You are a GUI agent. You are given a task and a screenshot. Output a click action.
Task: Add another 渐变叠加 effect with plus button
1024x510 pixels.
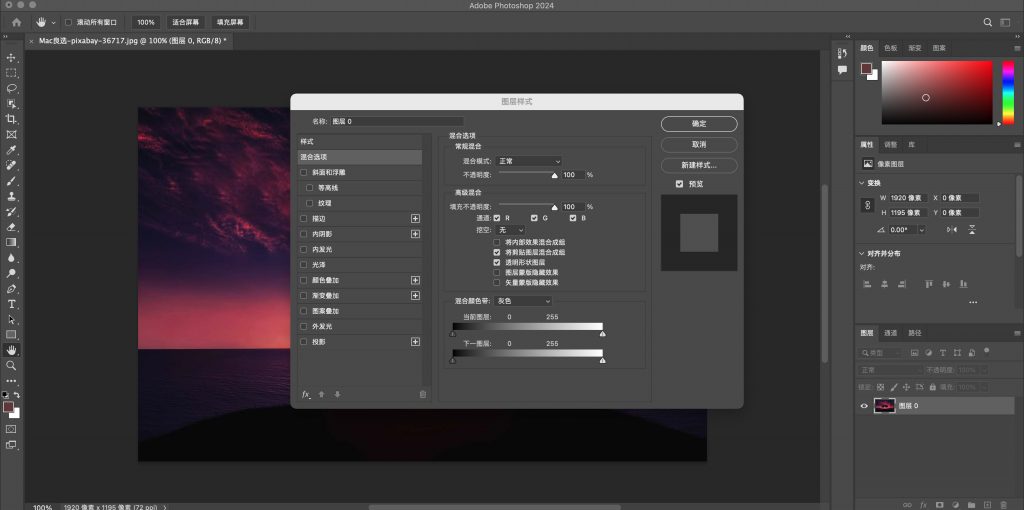[x=415, y=296]
